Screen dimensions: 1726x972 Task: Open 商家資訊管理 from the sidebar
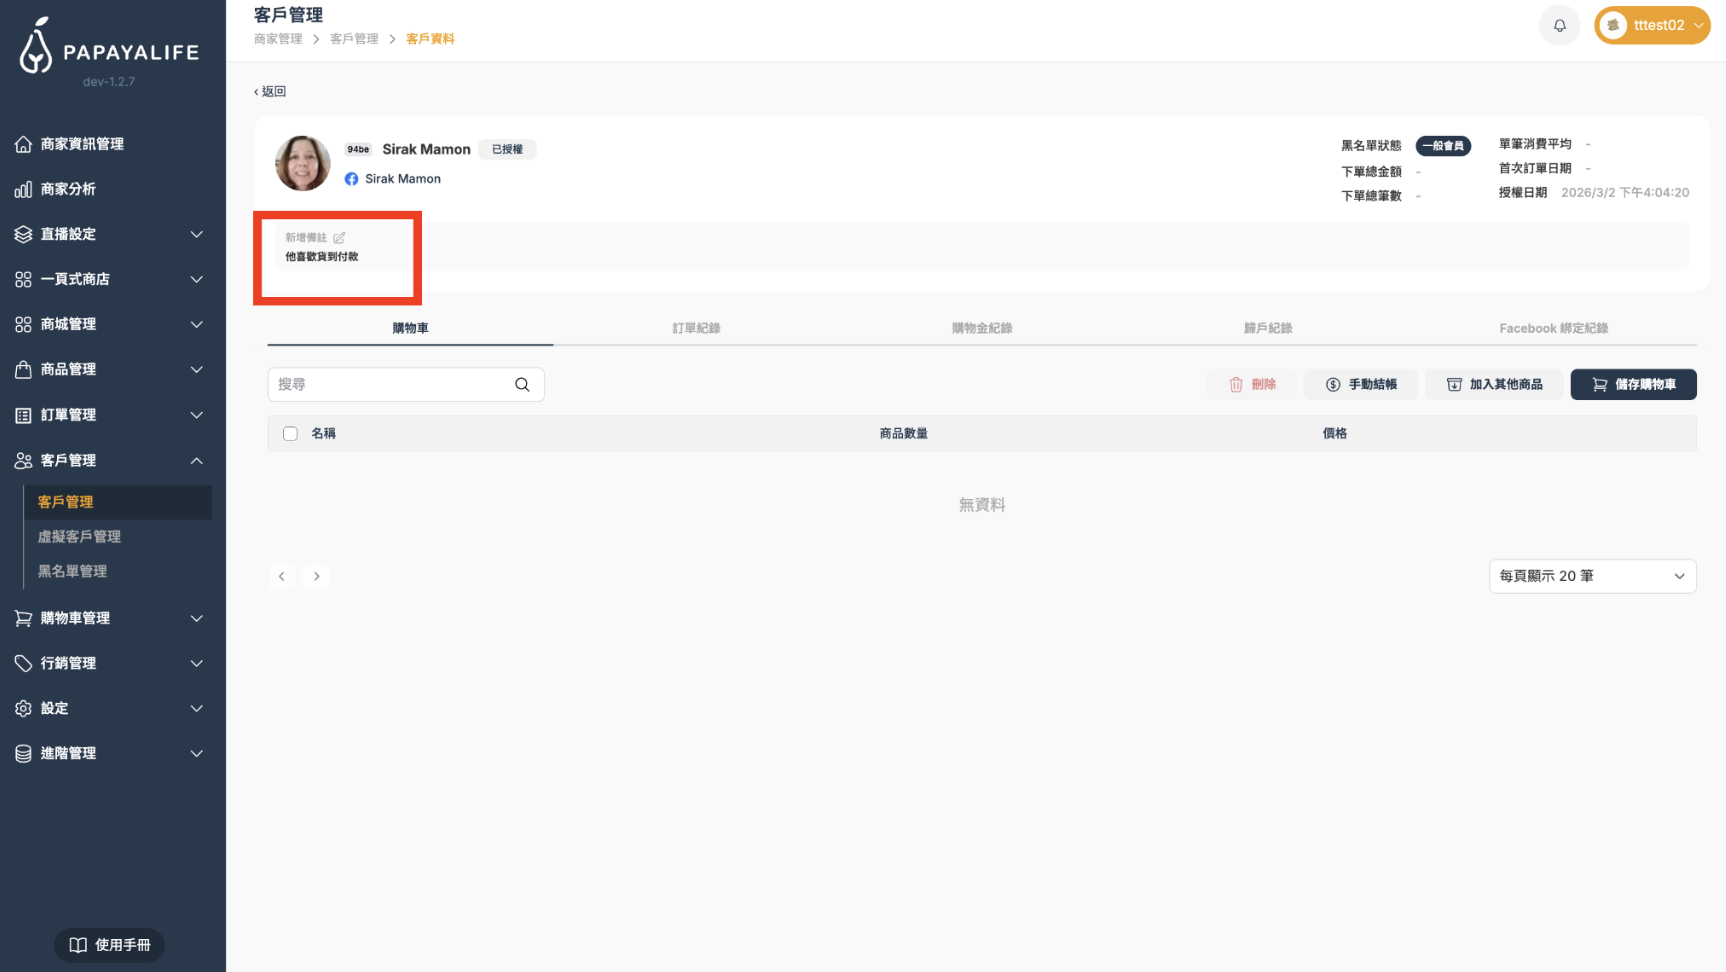click(x=82, y=144)
